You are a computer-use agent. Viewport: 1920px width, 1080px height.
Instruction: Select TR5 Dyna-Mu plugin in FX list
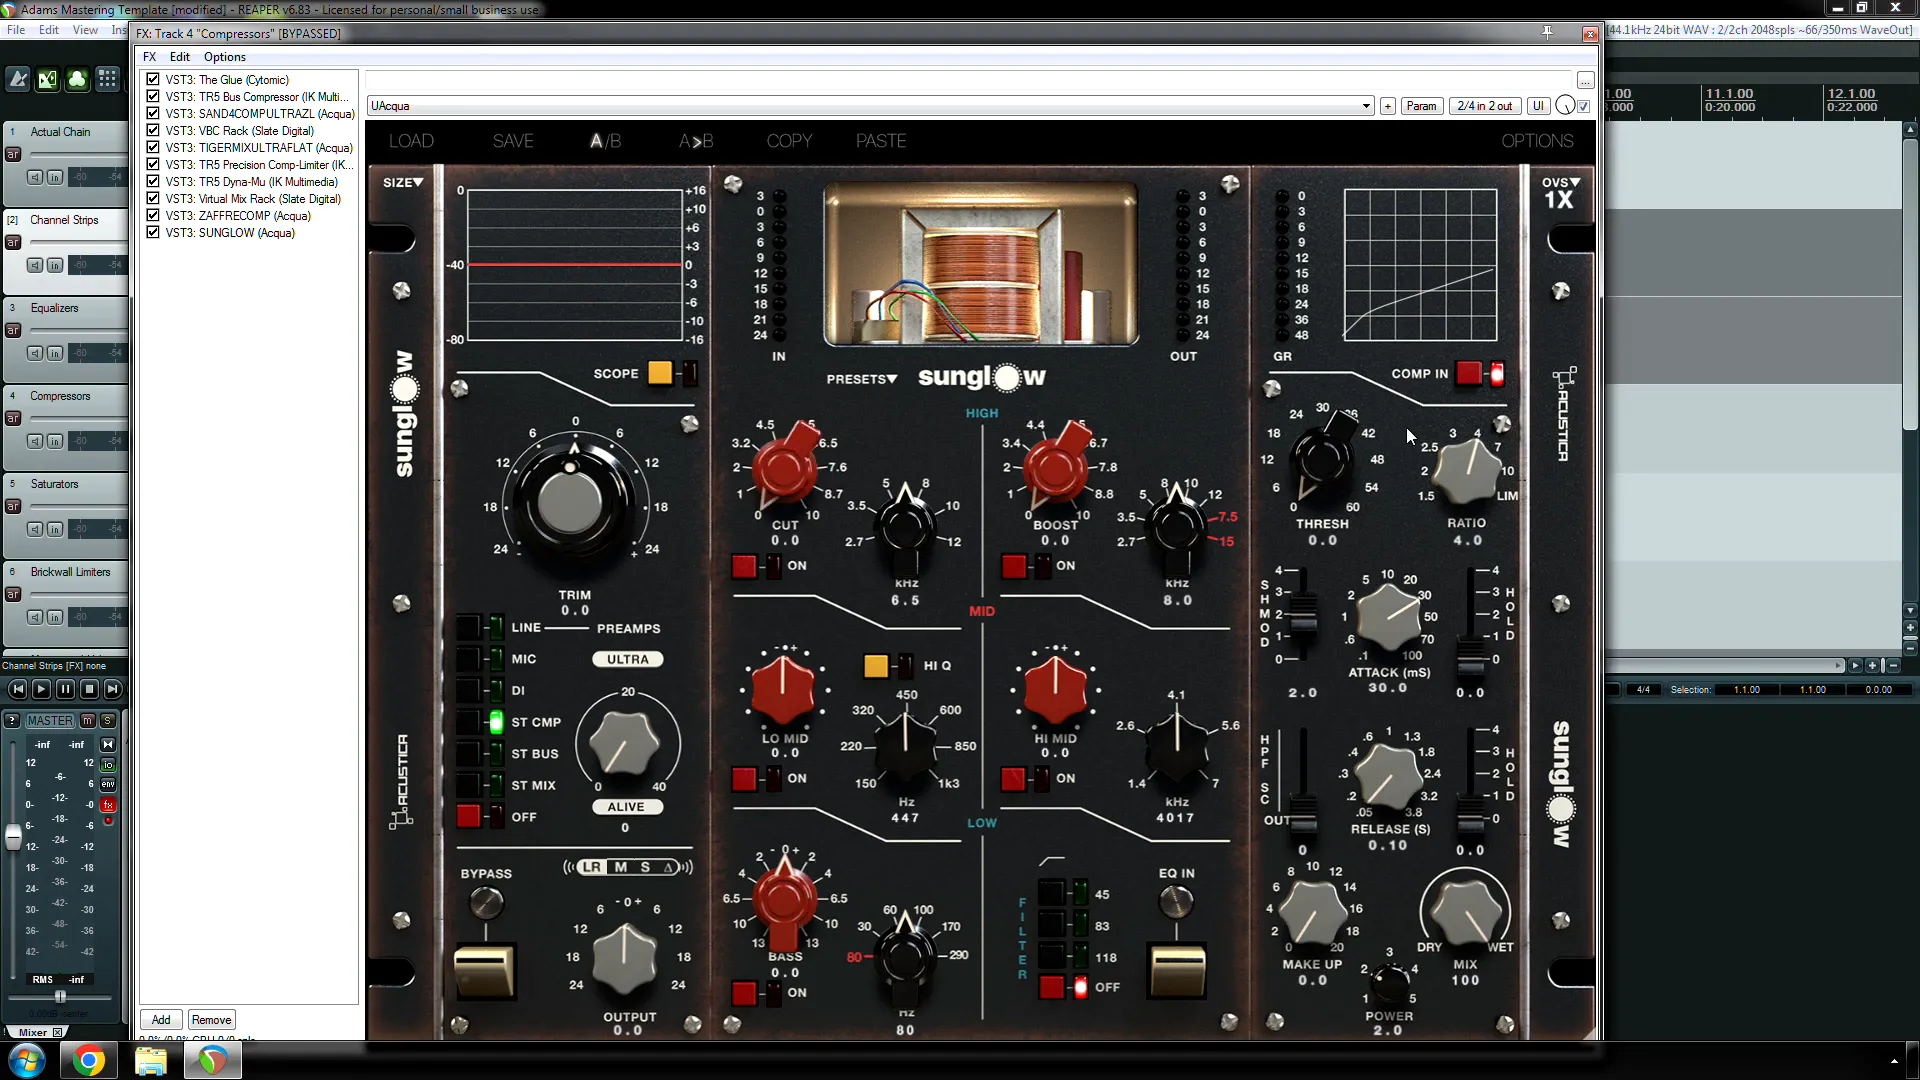coord(252,182)
